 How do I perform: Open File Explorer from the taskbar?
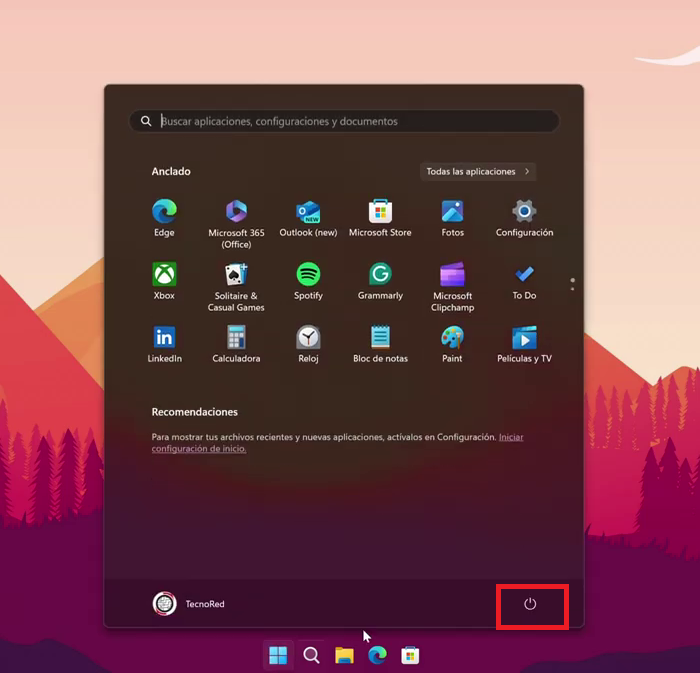[344, 655]
